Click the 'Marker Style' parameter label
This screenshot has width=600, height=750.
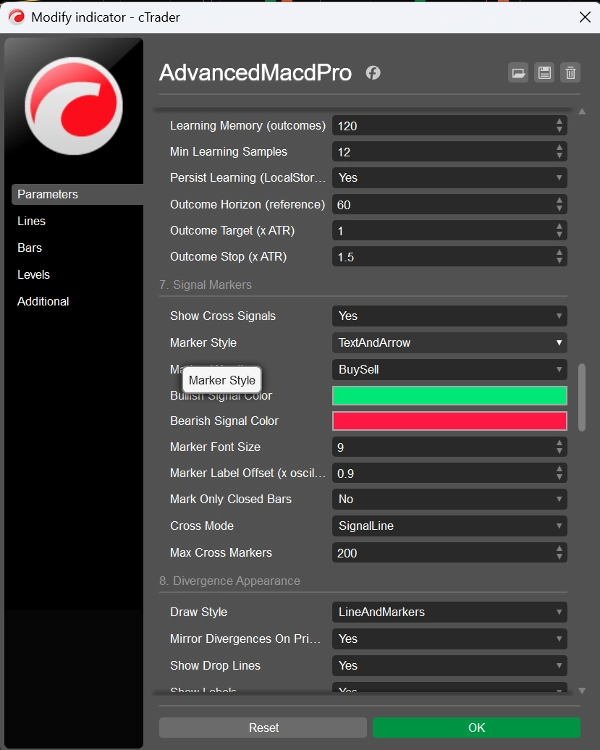203,342
